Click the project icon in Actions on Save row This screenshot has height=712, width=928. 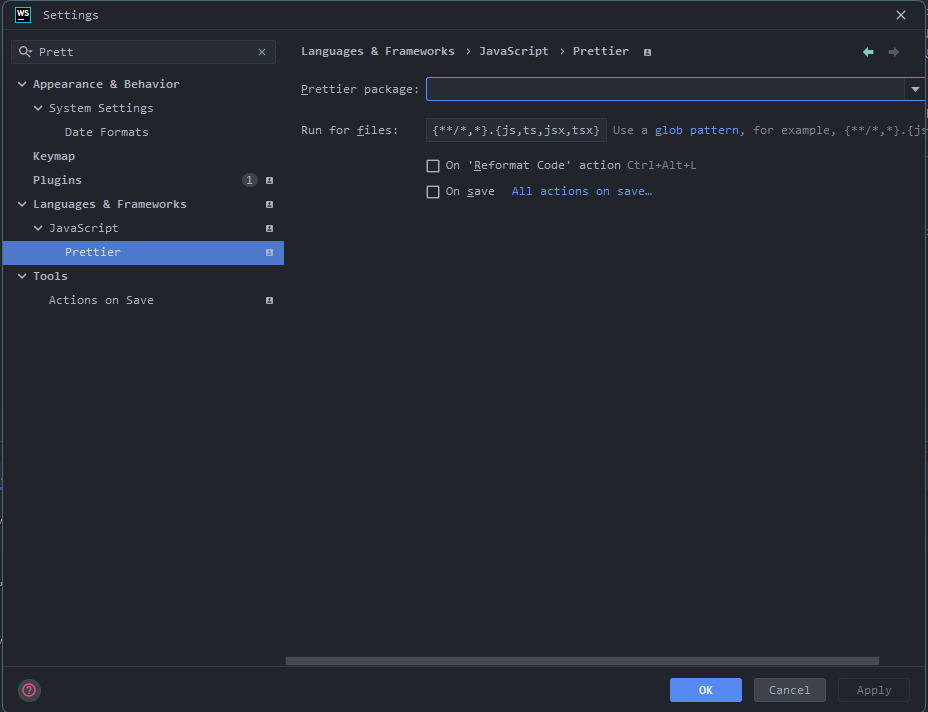[269, 301]
